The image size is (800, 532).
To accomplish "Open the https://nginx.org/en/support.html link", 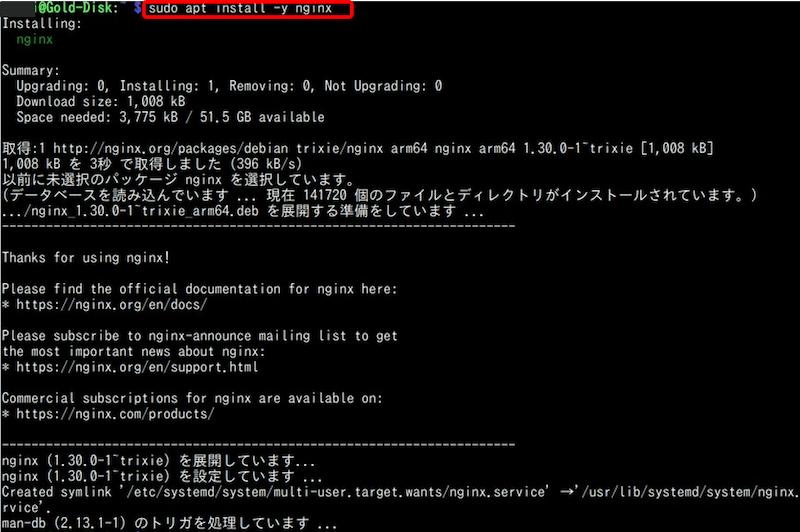I will coord(137,367).
